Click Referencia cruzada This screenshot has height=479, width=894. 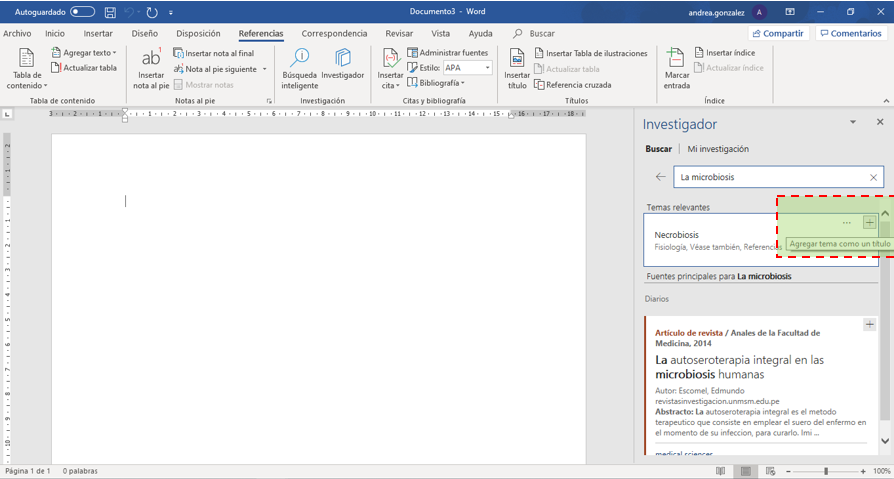point(572,85)
